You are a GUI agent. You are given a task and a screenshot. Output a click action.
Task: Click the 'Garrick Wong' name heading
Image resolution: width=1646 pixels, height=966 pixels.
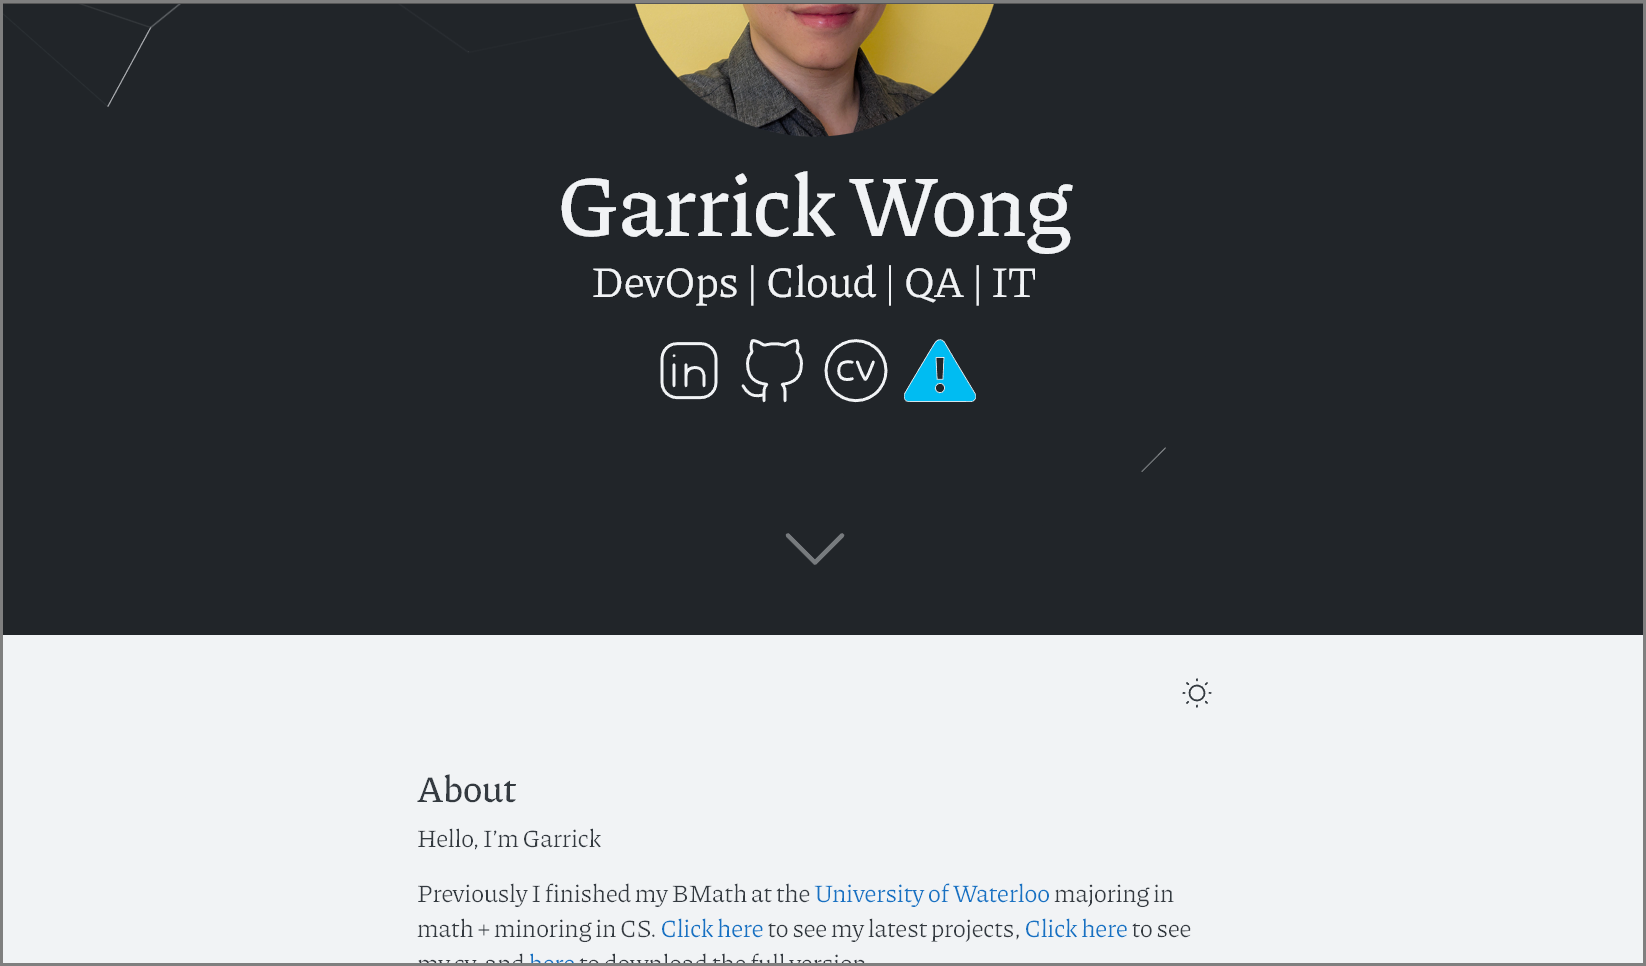click(x=815, y=208)
